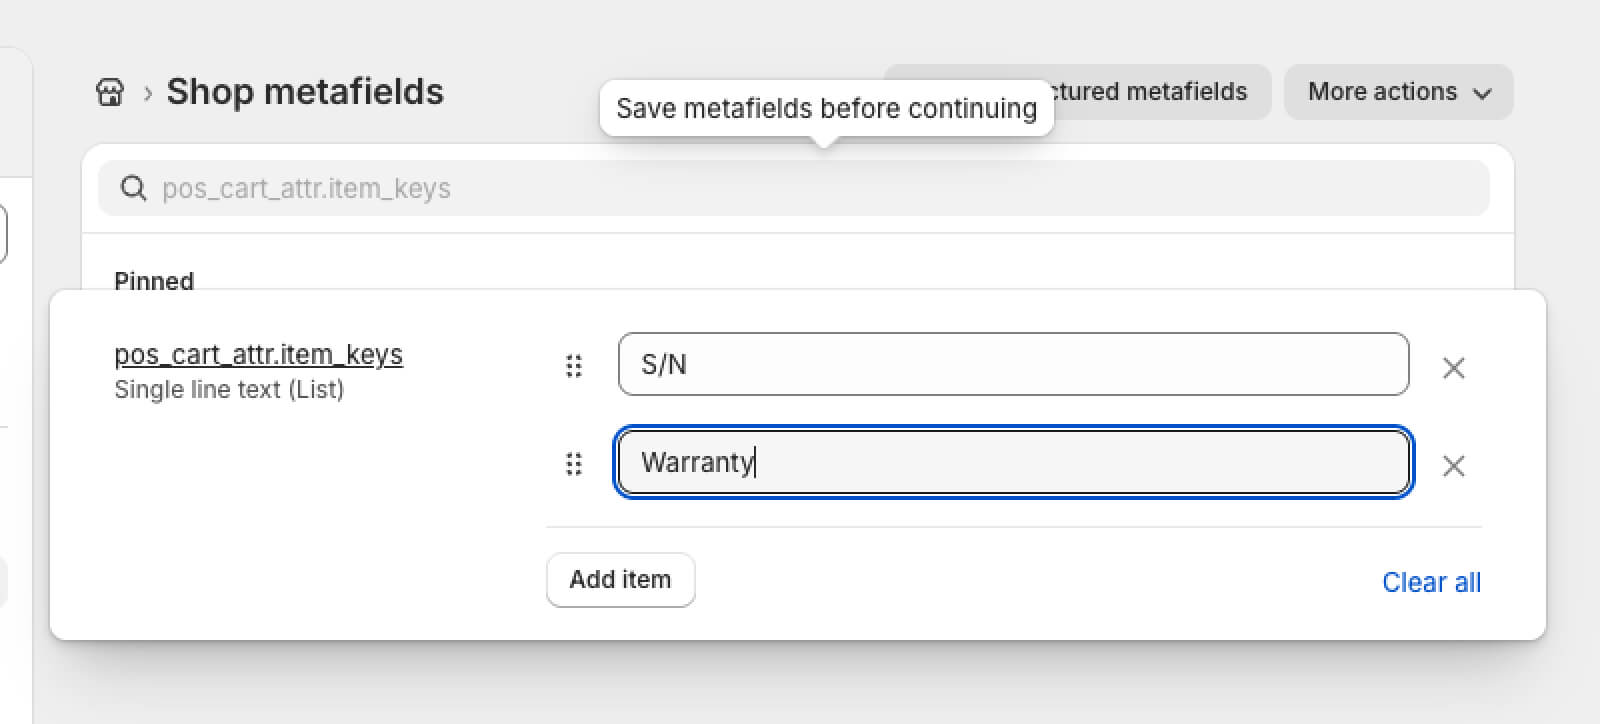
Task: Clear all list values
Action: coord(1431,582)
